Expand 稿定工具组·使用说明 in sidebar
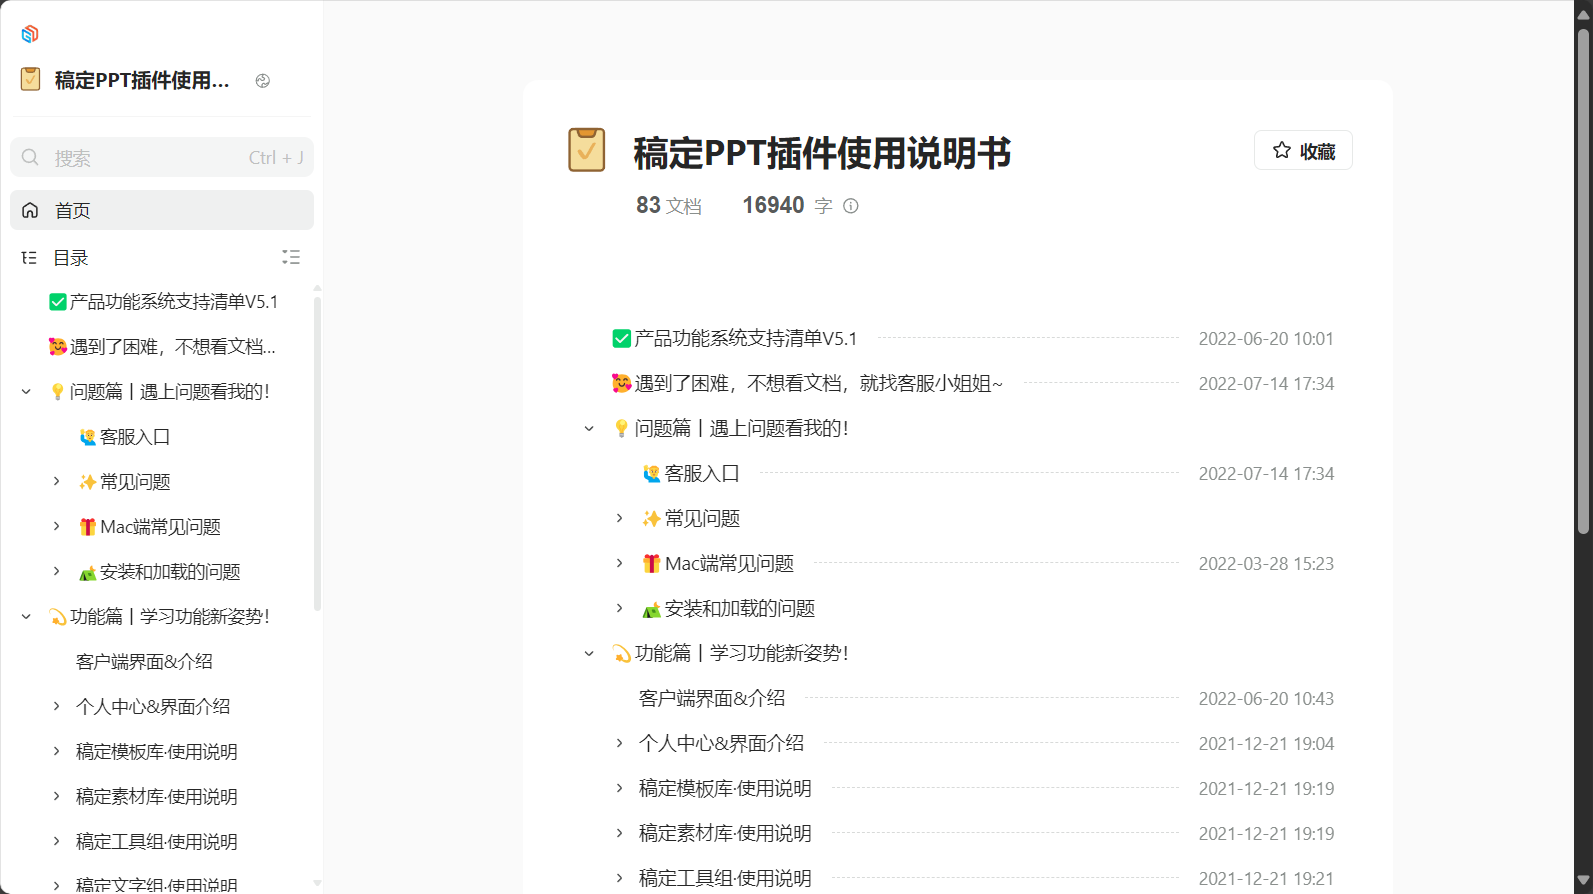Image resolution: width=1593 pixels, height=894 pixels. (x=57, y=842)
